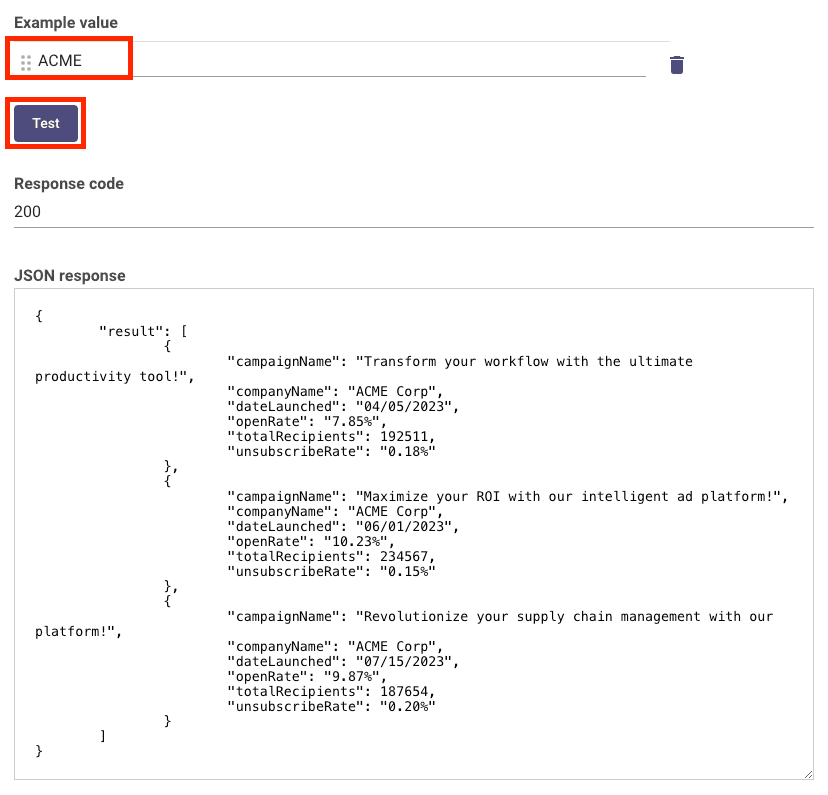This screenshot has height=795, width=828.
Task: Grab the drag handle beside ACME
Action: [25, 62]
